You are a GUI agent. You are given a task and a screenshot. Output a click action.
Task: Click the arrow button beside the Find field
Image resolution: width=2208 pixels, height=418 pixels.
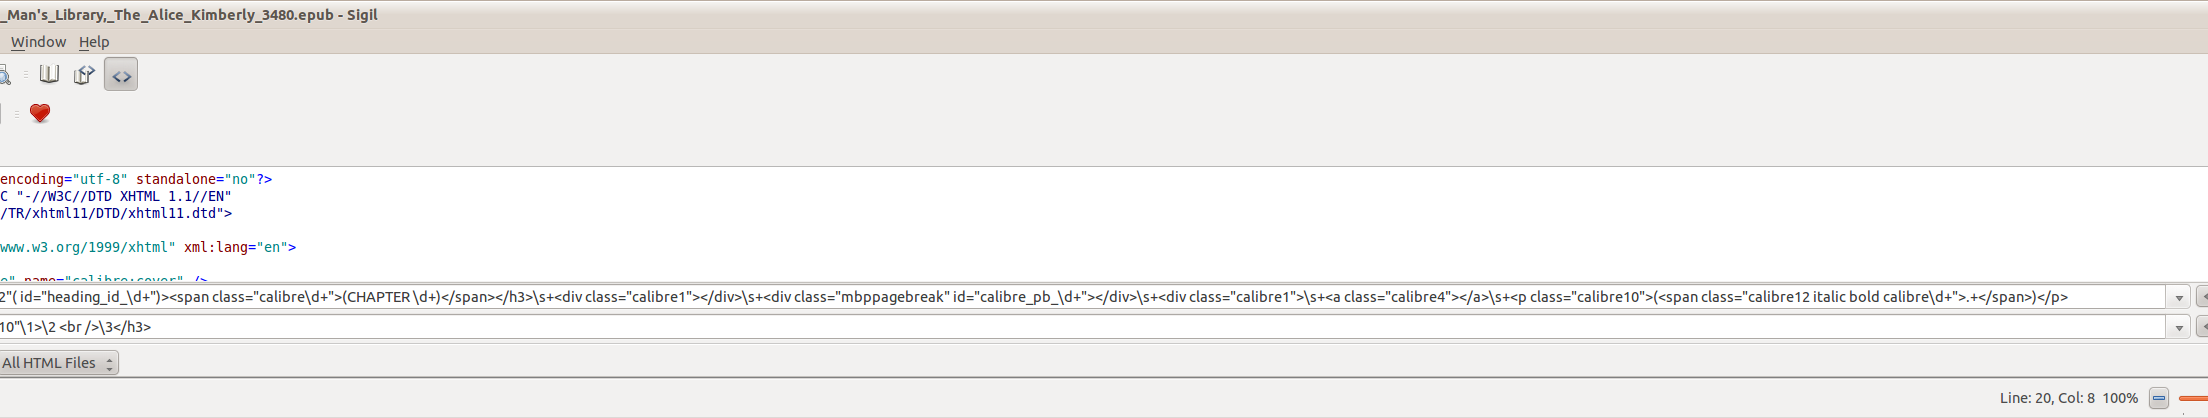(2201, 297)
